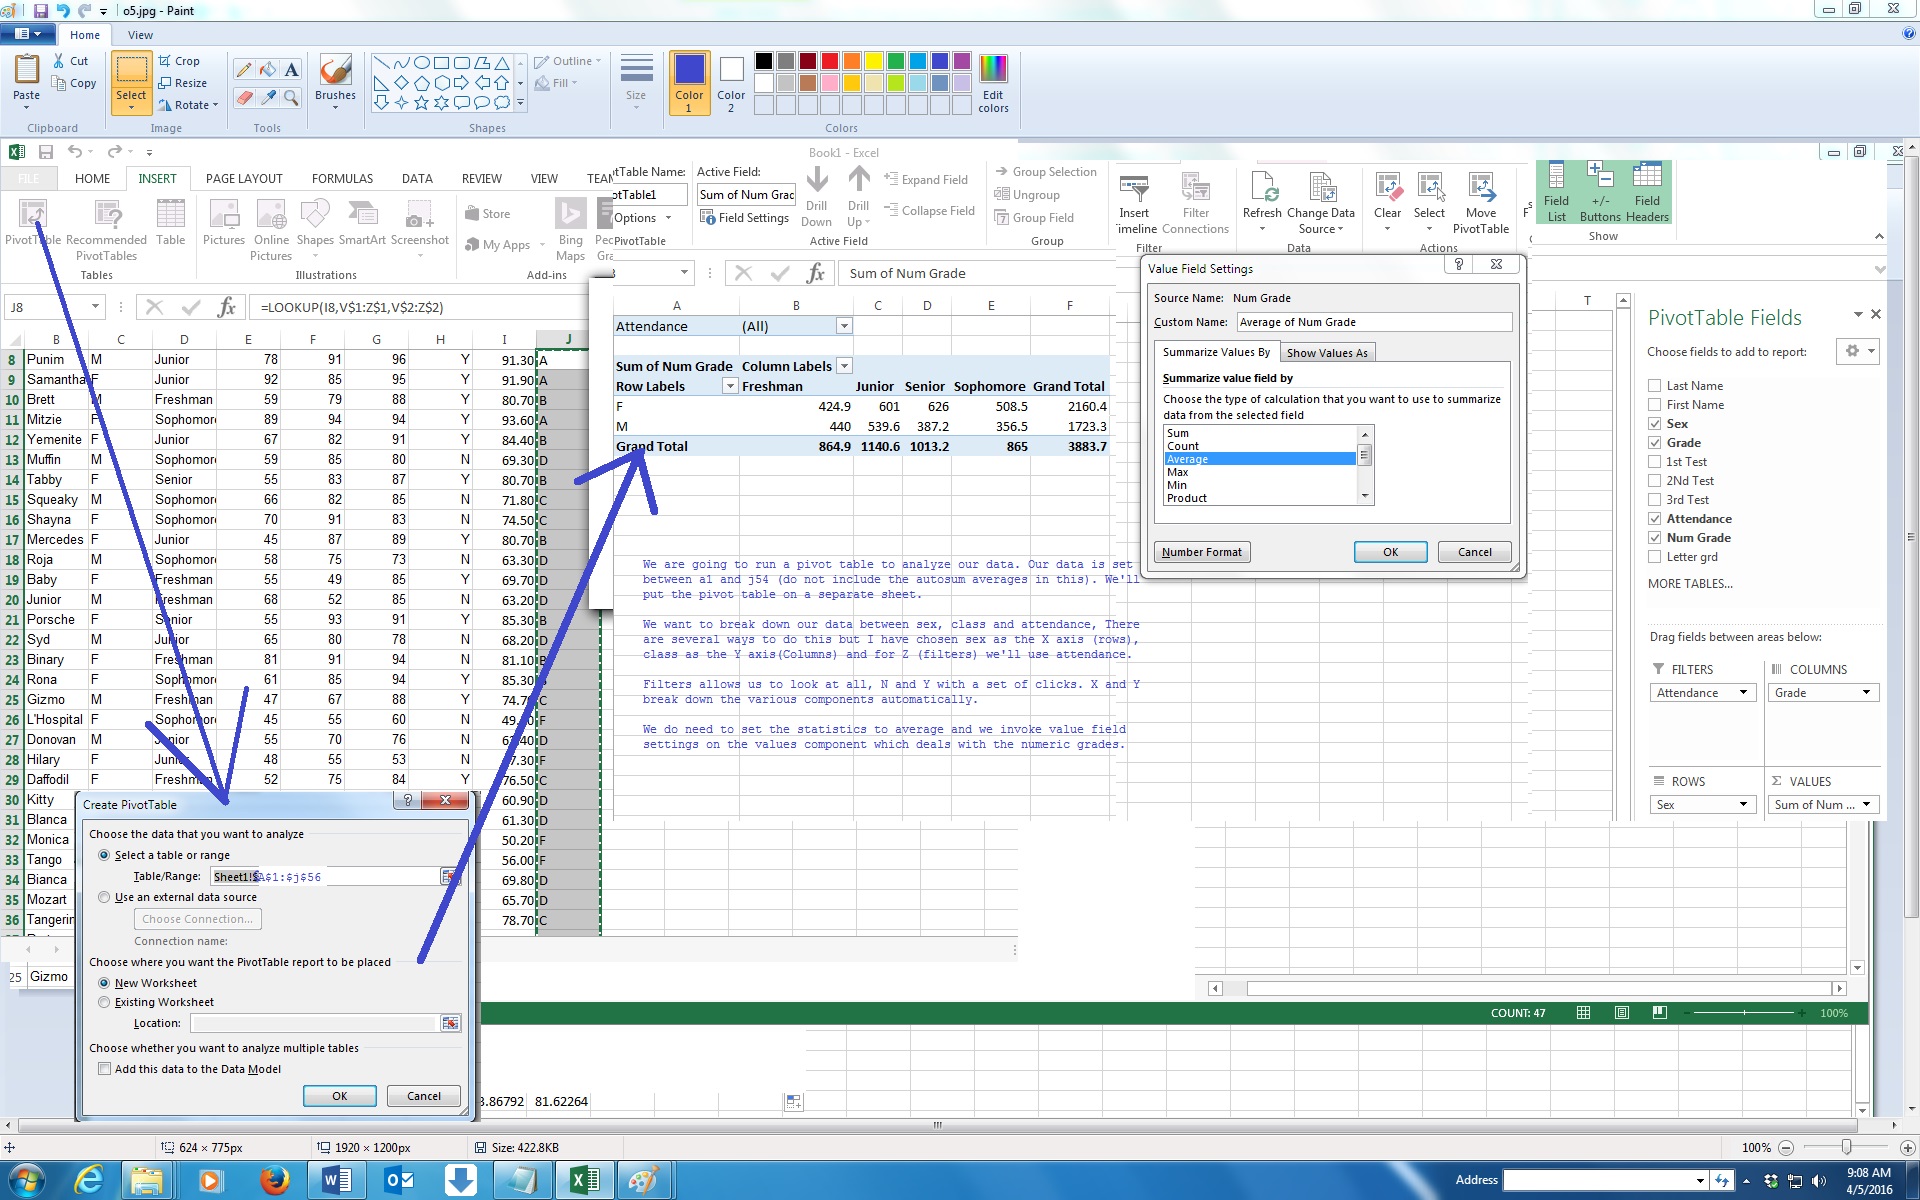
Task: Open the PivotTable Fields tools gear dropdown
Action: (x=1859, y=351)
